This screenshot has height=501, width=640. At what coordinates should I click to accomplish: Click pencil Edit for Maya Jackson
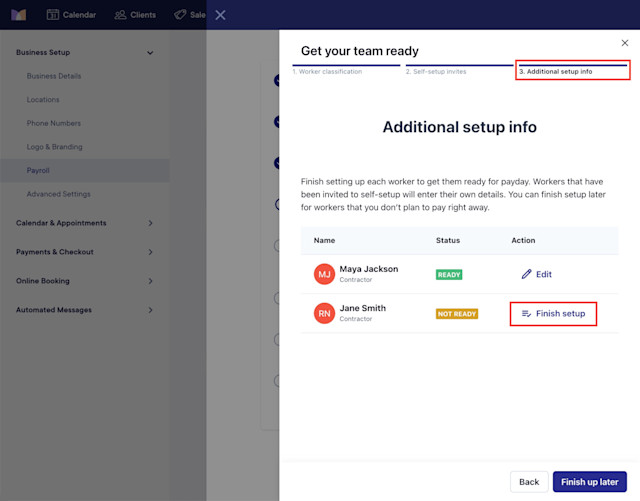(x=536, y=274)
